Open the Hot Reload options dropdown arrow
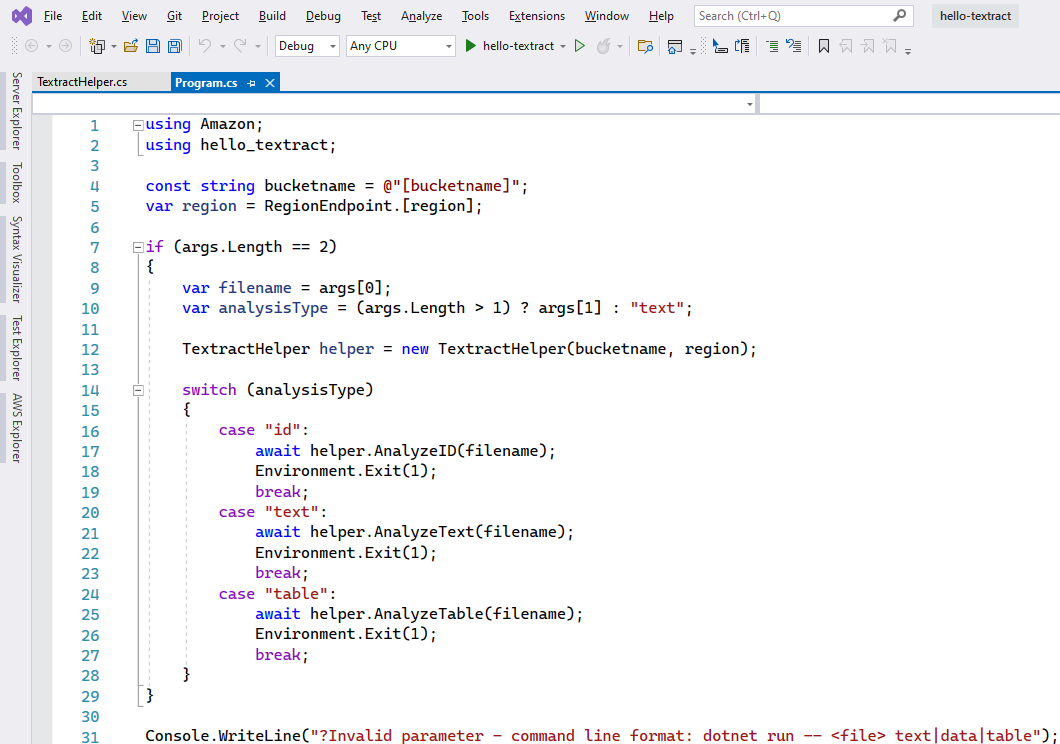Viewport: 1060px width, 744px height. pos(619,46)
